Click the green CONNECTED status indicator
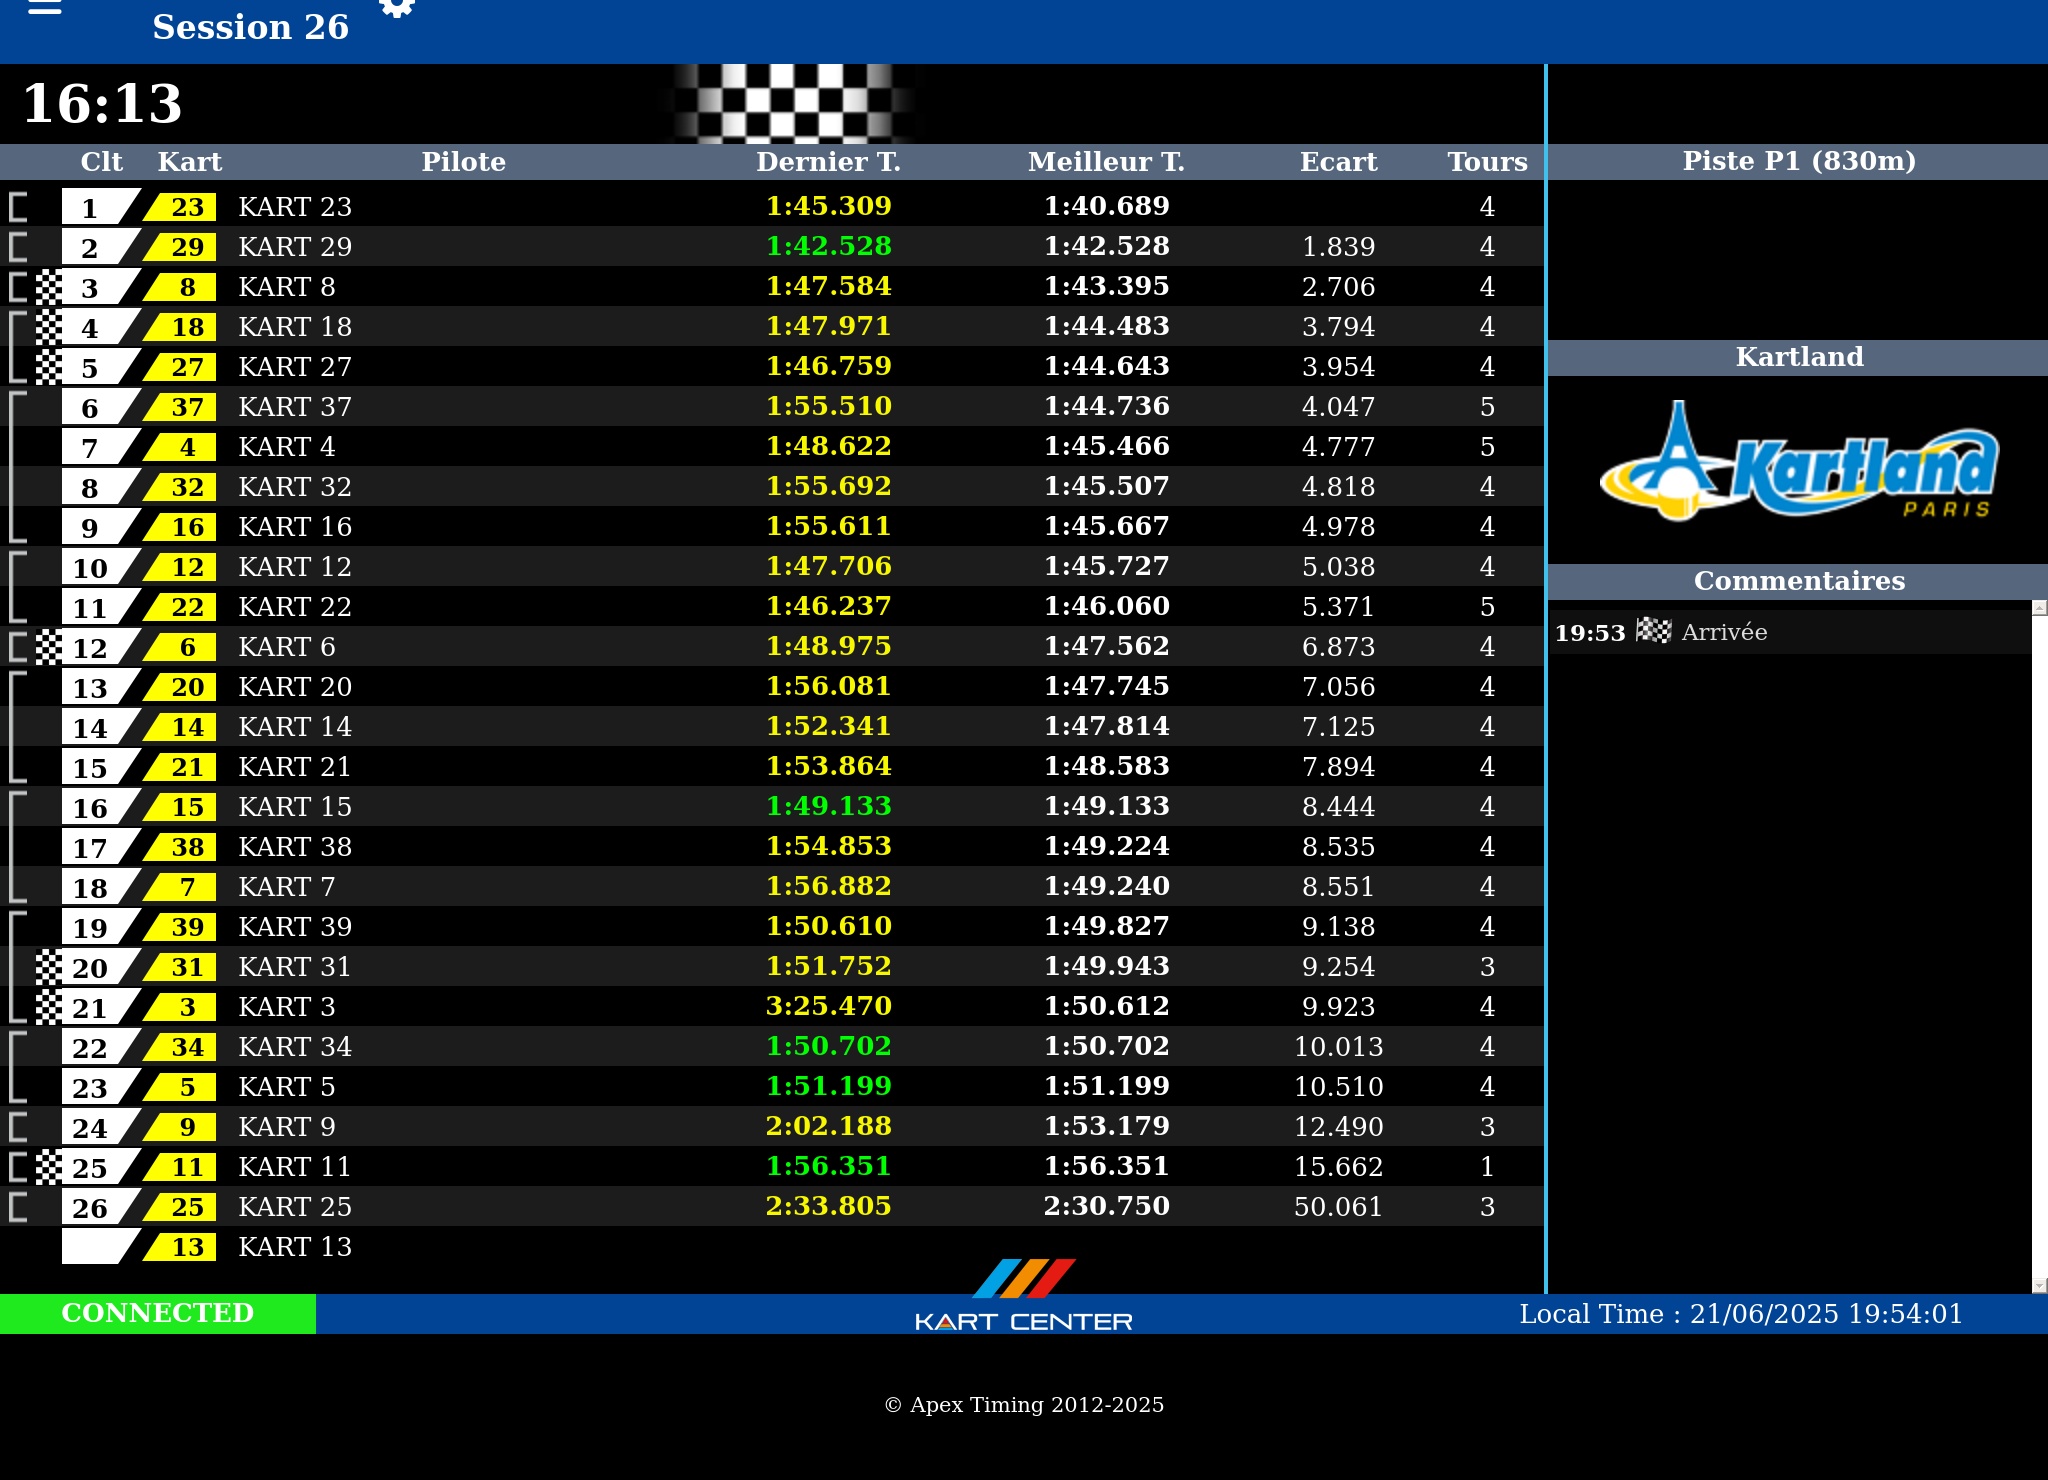 (x=158, y=1313)
